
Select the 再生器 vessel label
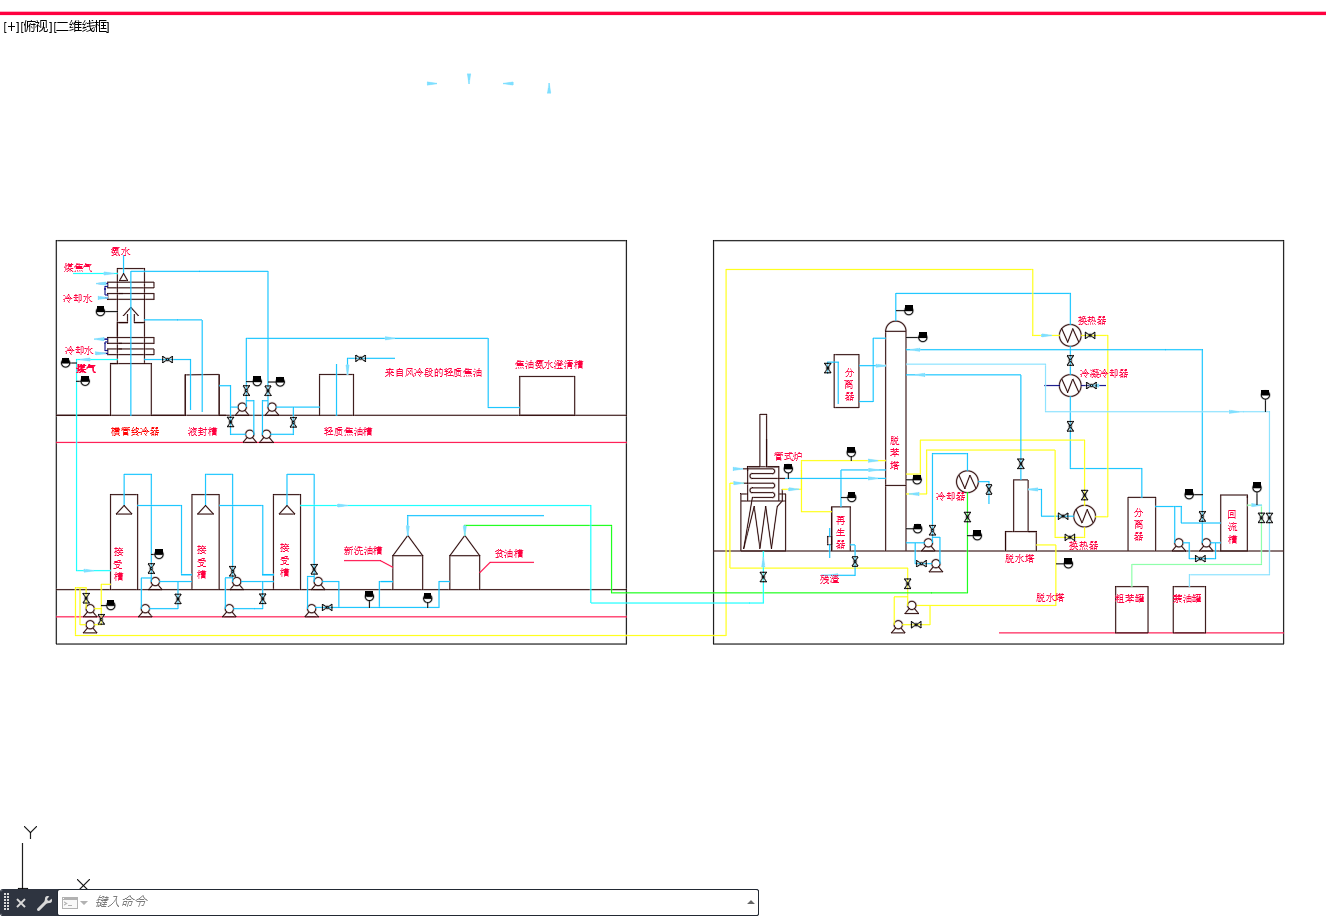tap(841, 532)
